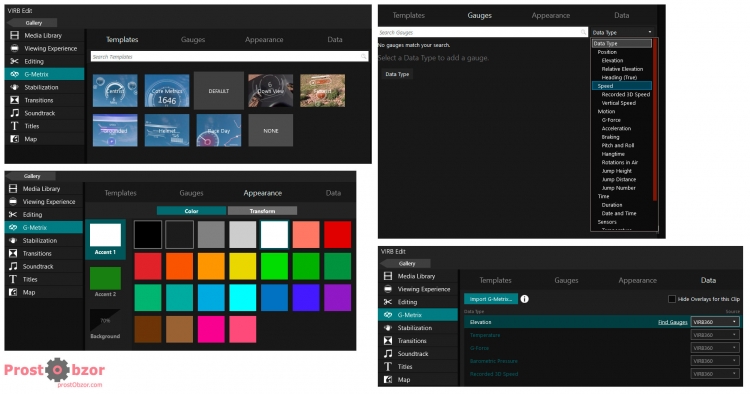Open Data Type dropdown beside Search Gauges field
Viewport: 750px width, 394px height.
tap(622, 33)
